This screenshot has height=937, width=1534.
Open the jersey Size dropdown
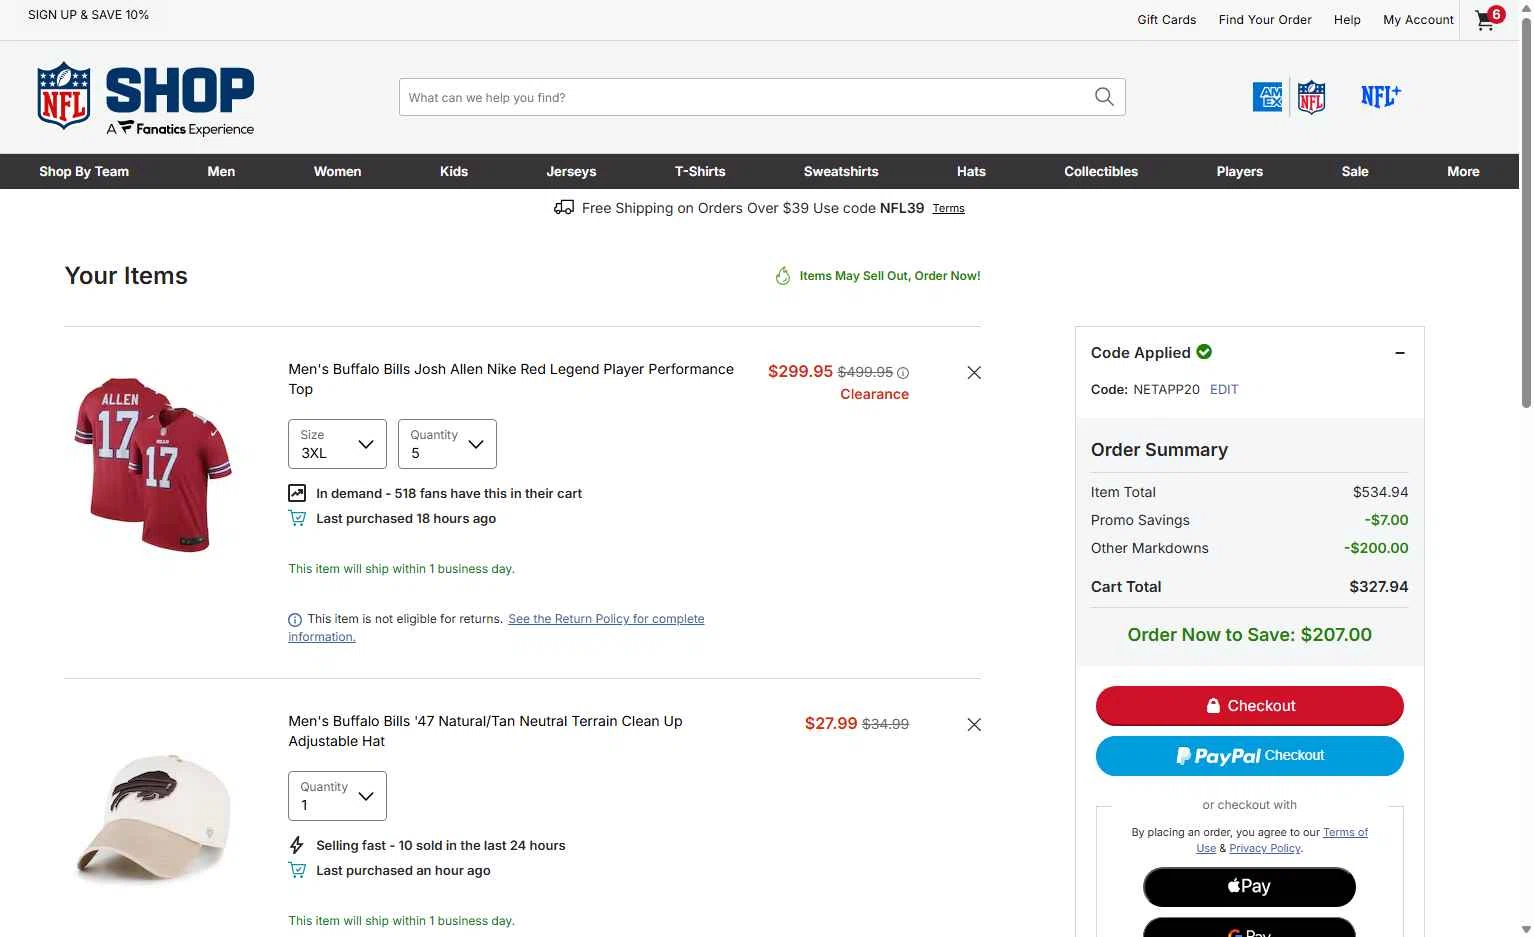[337, 444]
